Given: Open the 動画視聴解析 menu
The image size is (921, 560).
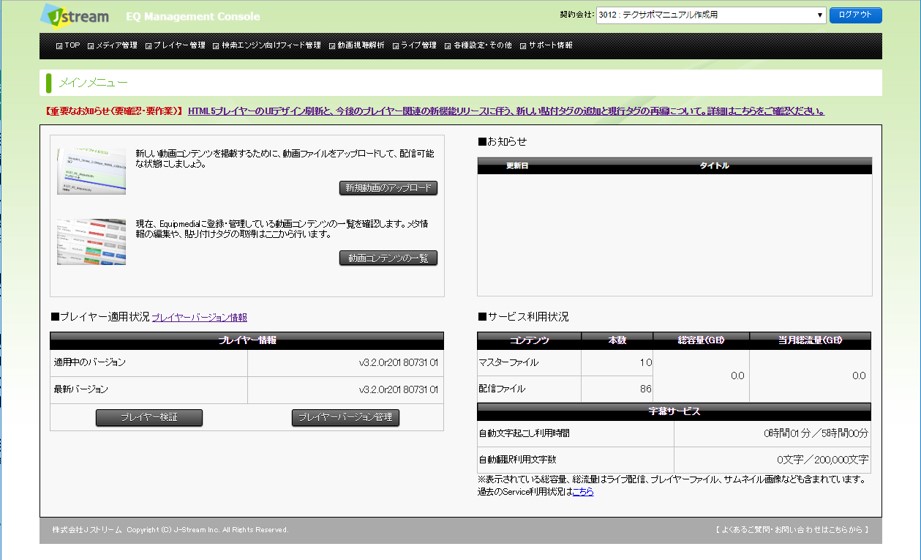Looking at the screenshot, I should tap(360, 46).
